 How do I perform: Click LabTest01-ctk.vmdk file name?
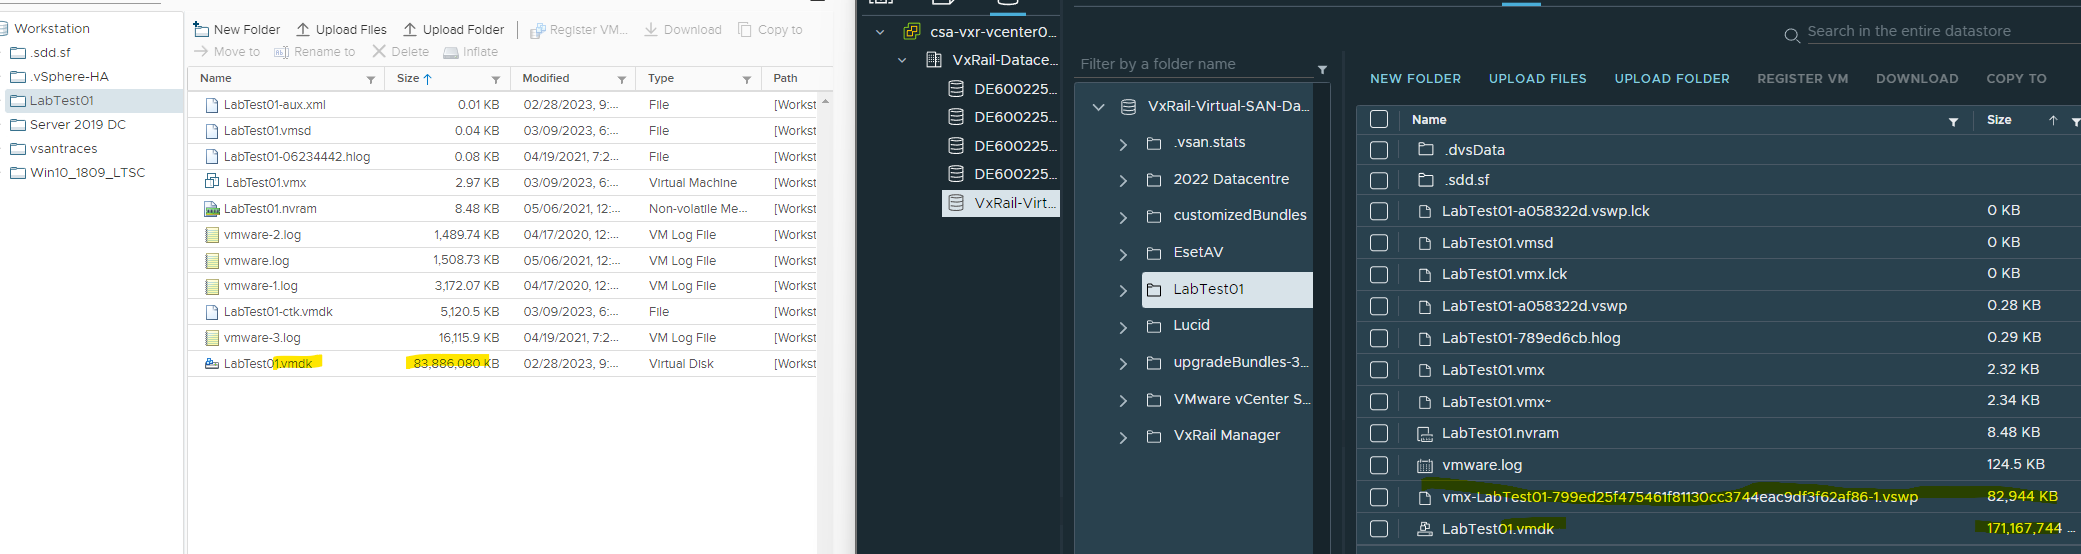pyautogui.click(x=278, y=312)
